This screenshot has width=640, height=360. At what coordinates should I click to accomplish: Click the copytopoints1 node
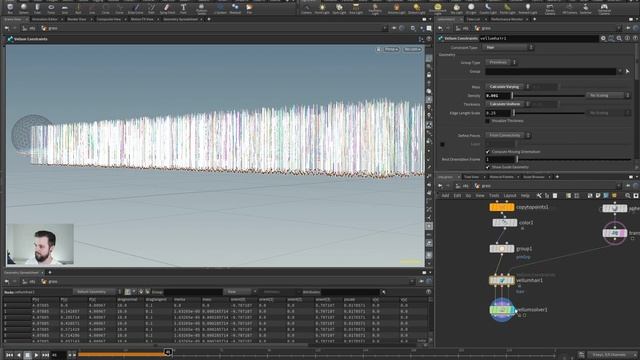(x=502, y=207)
